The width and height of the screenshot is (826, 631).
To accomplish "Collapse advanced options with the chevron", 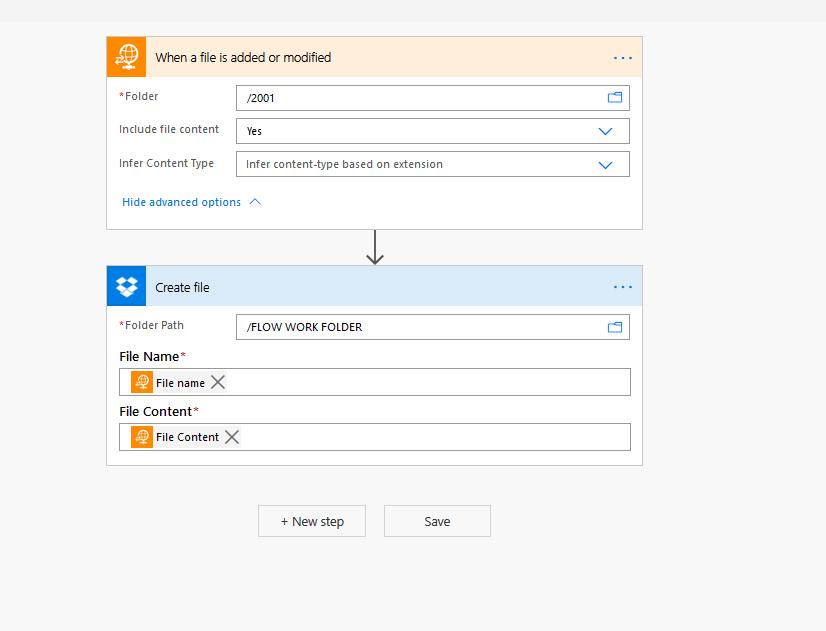I will (255, 202).
